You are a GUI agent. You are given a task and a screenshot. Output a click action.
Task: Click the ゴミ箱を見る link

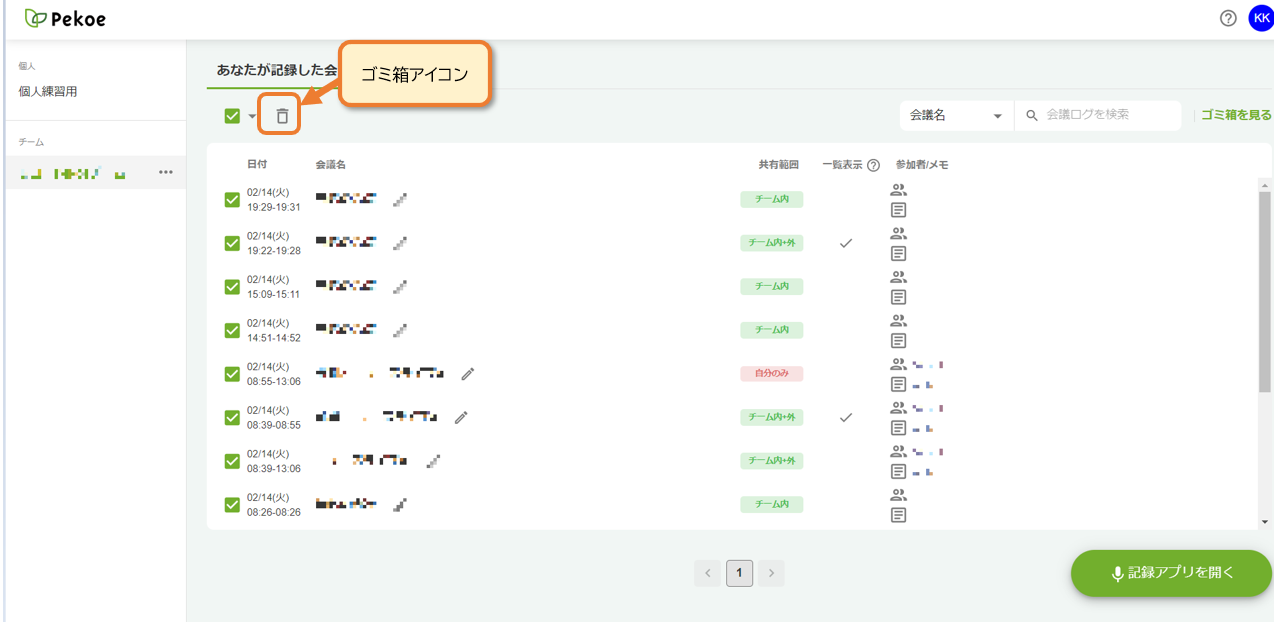[x=1236, y=115]
